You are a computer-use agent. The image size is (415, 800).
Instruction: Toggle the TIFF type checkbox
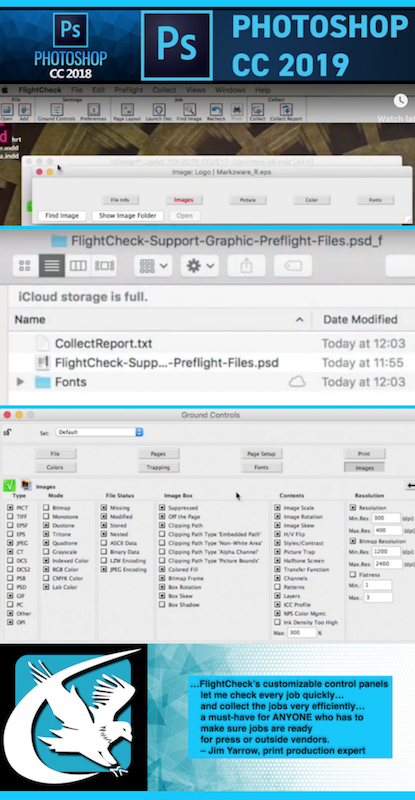click(10, 516)
